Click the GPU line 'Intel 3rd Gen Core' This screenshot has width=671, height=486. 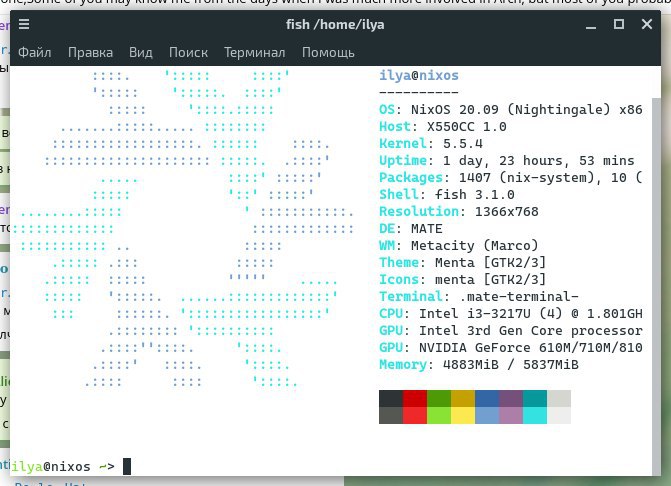pyautogui.click(x=490, y=330)
